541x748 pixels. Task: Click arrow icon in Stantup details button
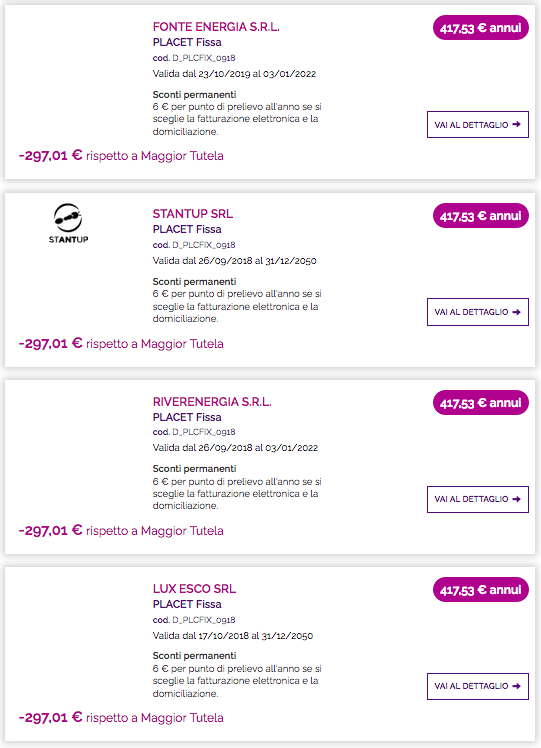point(516,312)
